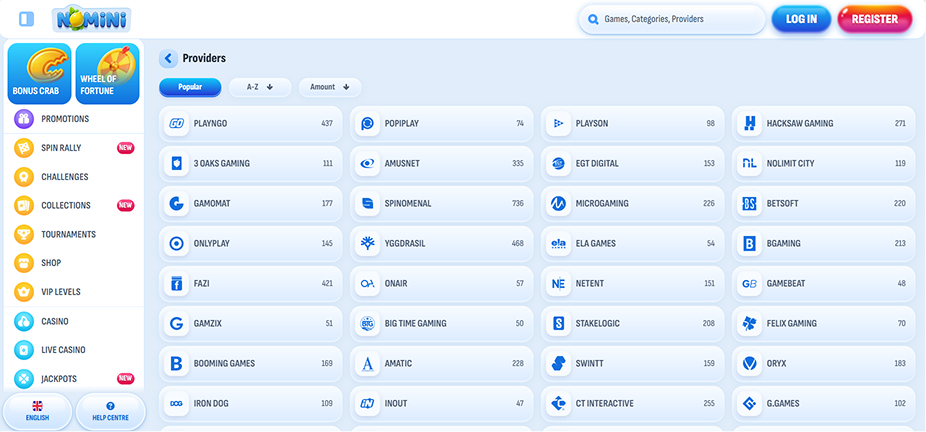This screenshot has width=926, height=432.
Task: Open the Microgaming provider icon
Action: pyautogui.click(x=559, y=204)
